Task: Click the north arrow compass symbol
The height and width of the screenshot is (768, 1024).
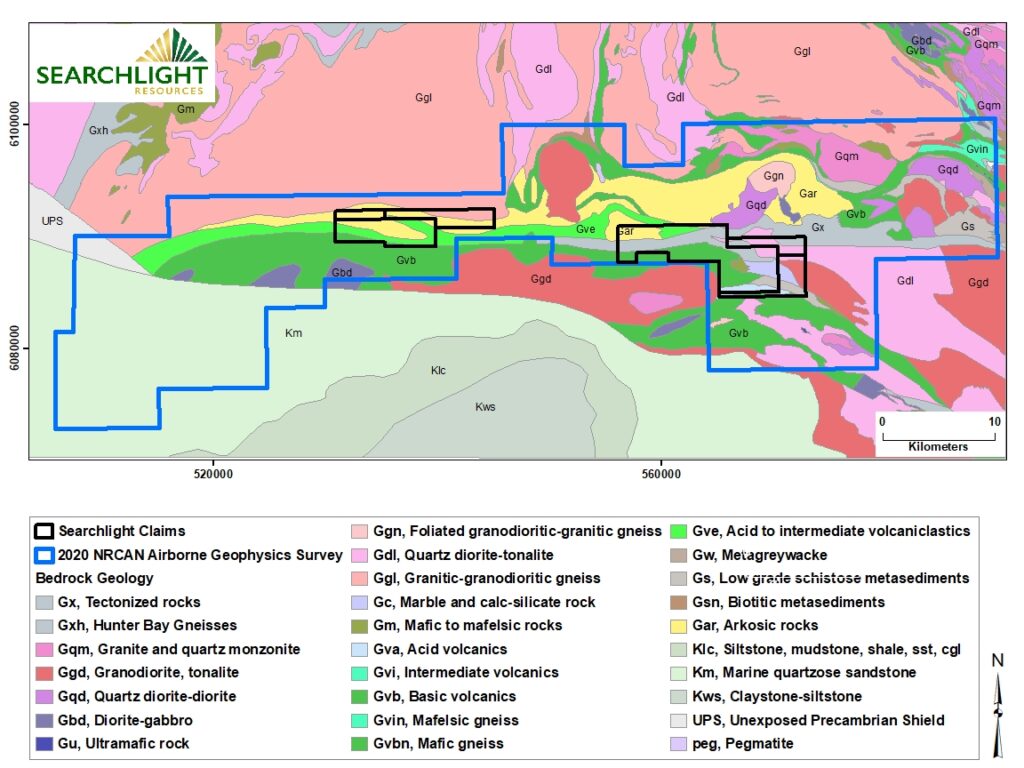Action: click(x=997, y=705)
